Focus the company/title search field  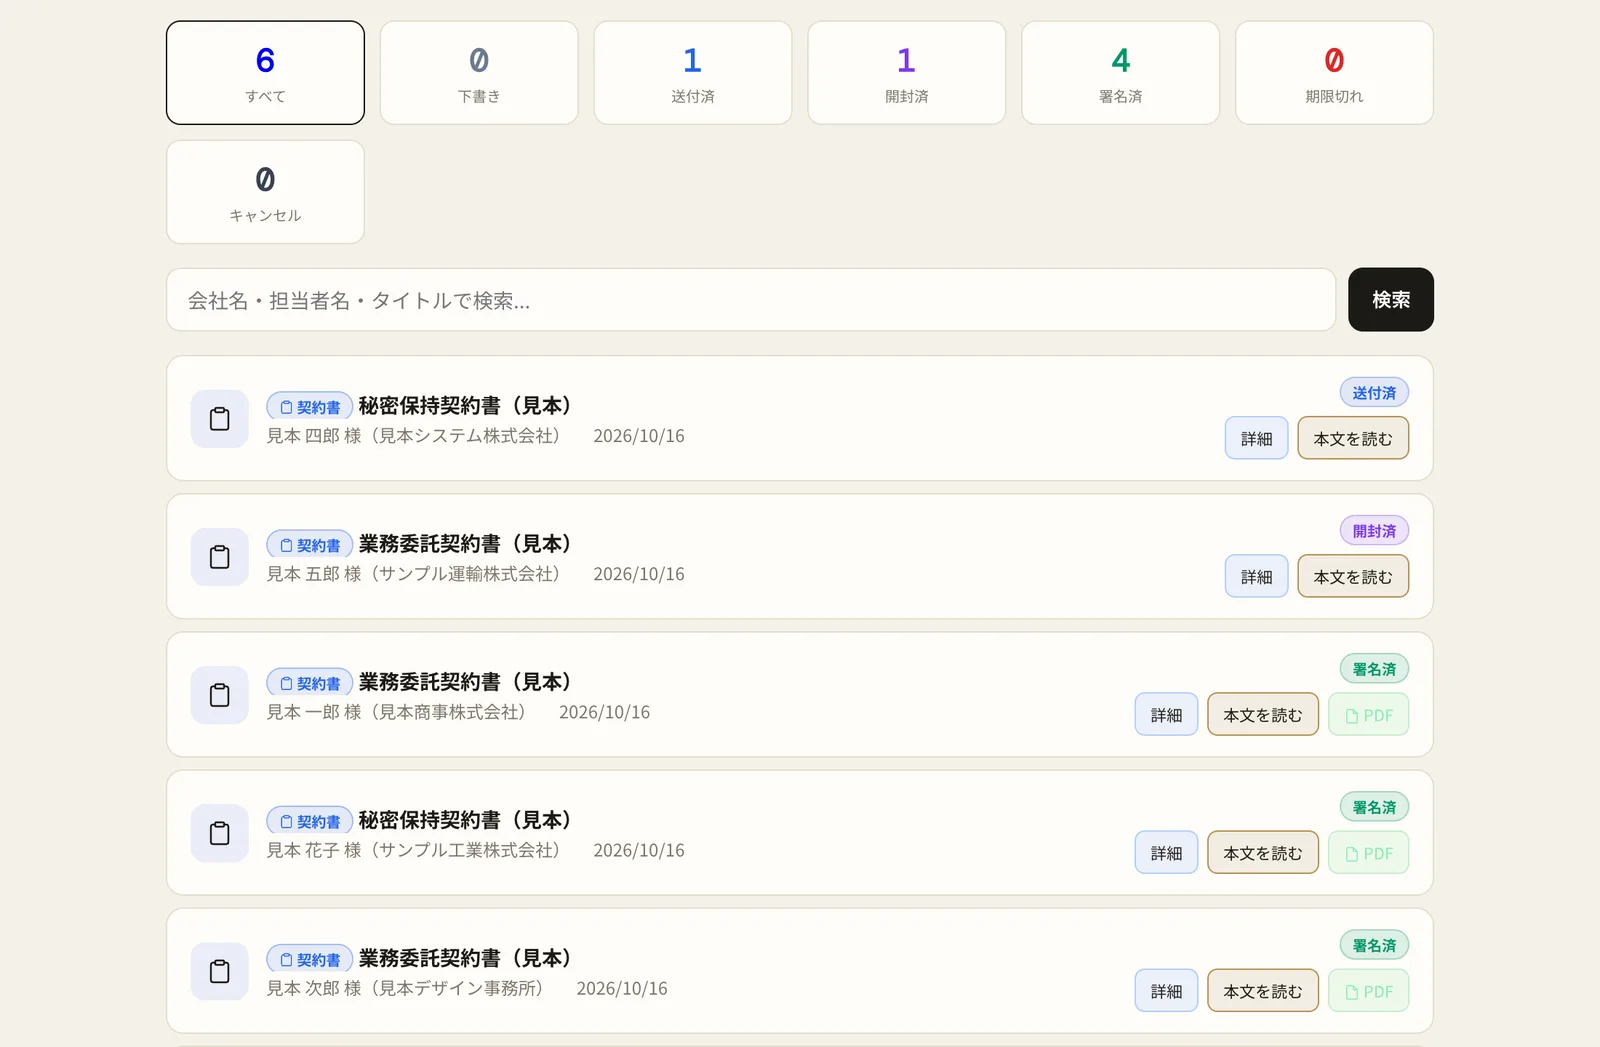(x=751, y=300)
